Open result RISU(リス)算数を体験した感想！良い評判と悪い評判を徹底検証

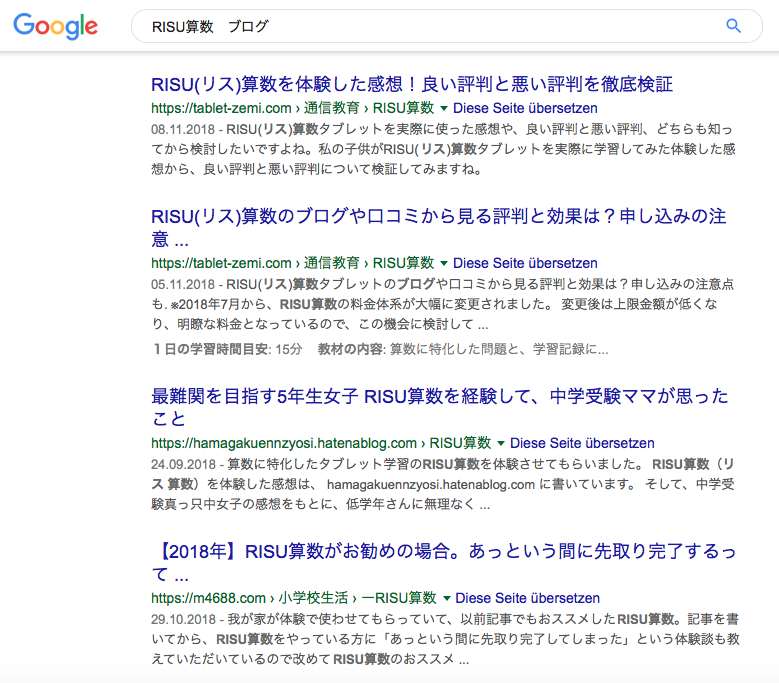pos(411,84)
